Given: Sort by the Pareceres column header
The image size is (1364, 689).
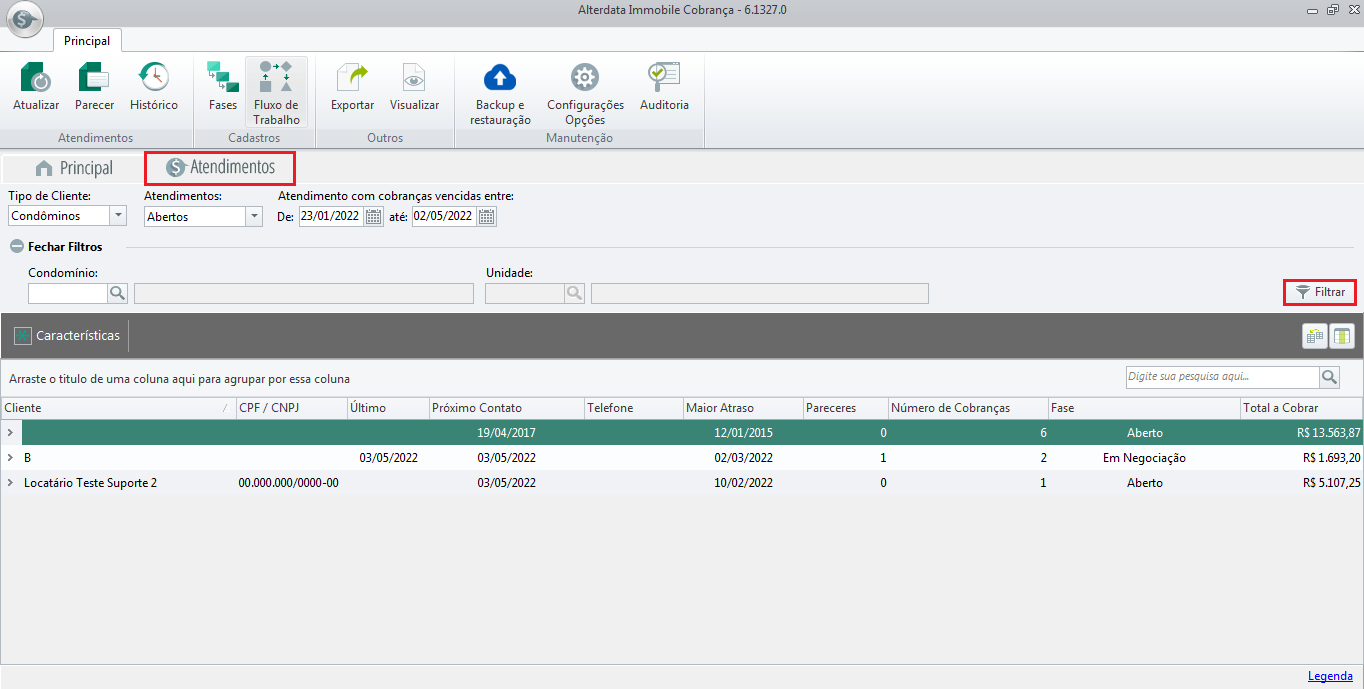Looking at the screenshot, I should [x=845, y=408].
